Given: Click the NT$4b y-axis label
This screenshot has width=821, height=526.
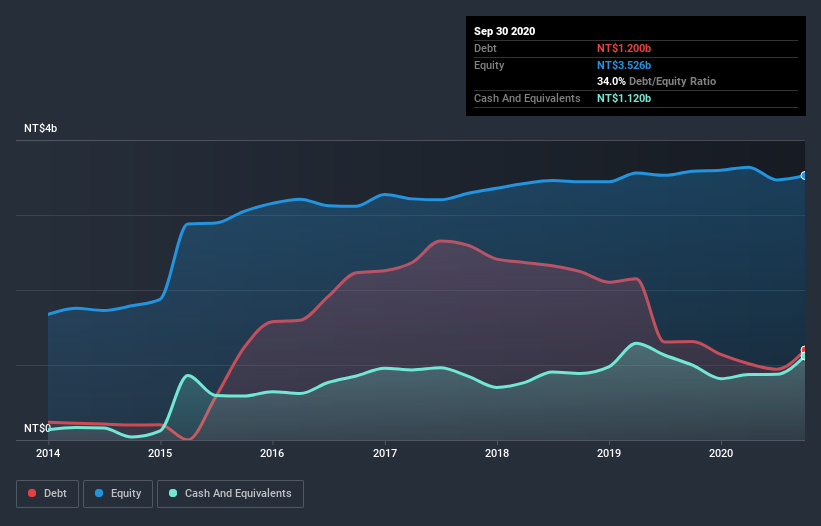Looking at the screenshot, I should pyautogui.click(x=40, y=128).
